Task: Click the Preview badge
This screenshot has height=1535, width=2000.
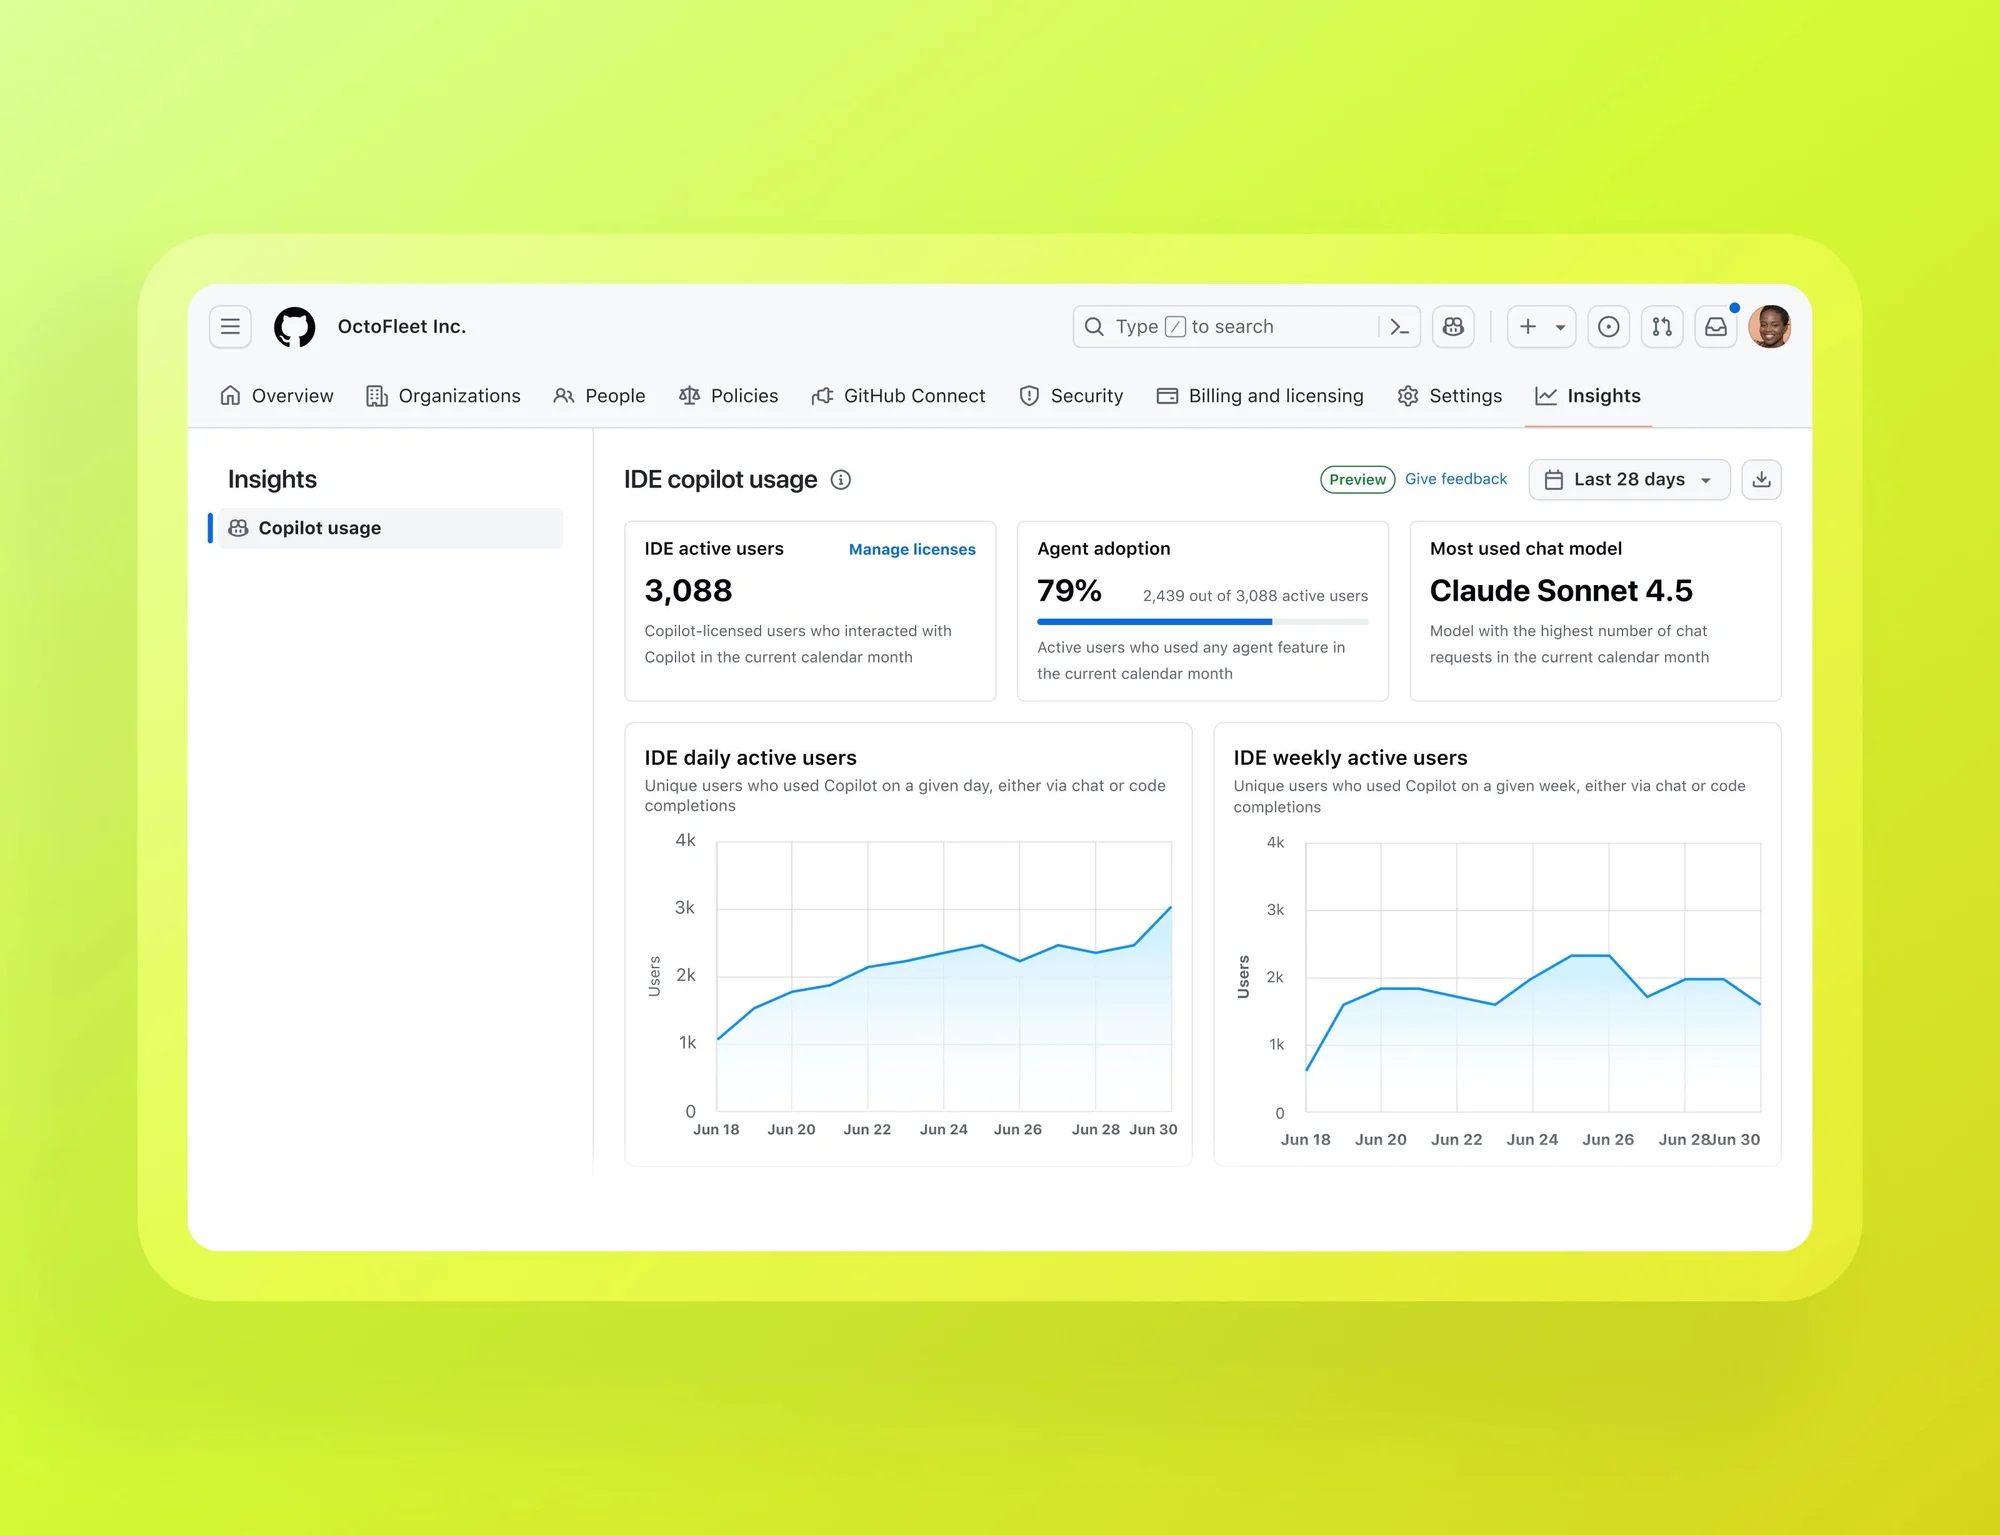Action: pos(1357,480)
